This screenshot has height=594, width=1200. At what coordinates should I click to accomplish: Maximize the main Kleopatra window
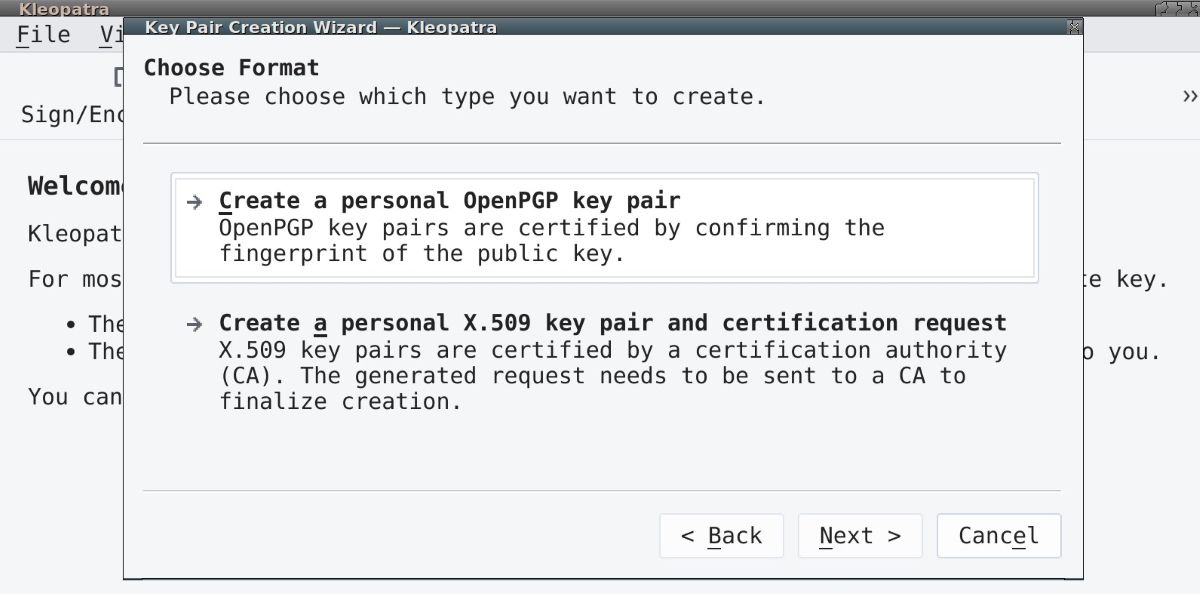click(x=1178, y=9)
